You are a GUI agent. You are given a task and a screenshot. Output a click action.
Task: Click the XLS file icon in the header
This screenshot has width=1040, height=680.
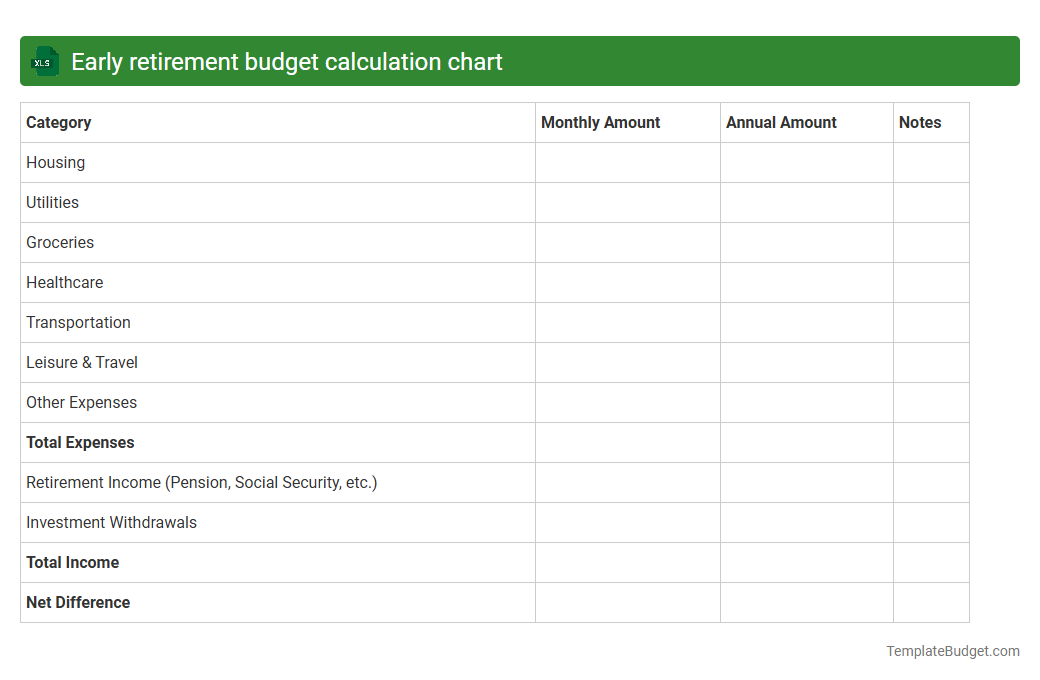coord(44,61)
